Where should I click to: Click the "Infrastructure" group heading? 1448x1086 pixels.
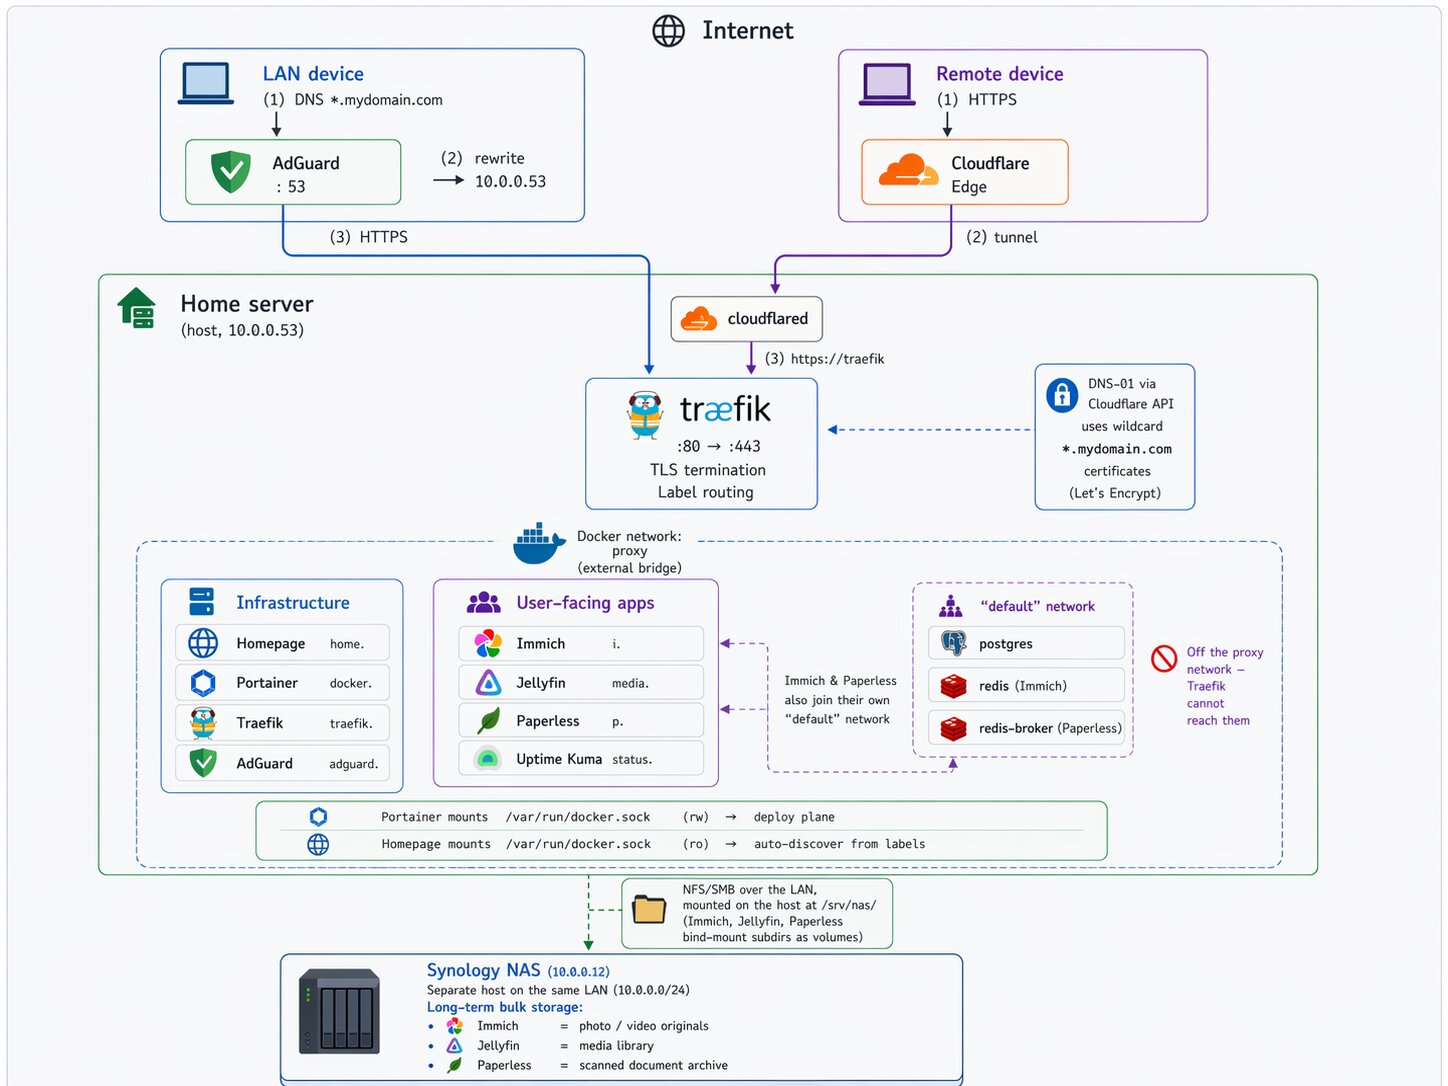click(293, 603)
